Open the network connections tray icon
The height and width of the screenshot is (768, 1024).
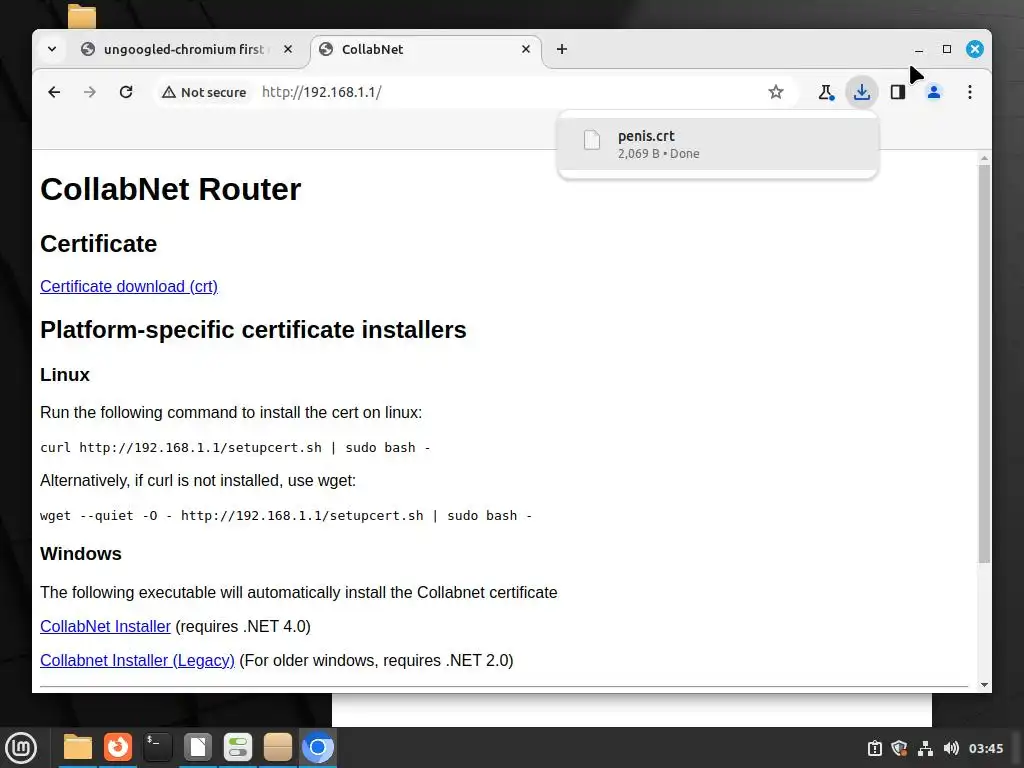[x=925, y=748]
